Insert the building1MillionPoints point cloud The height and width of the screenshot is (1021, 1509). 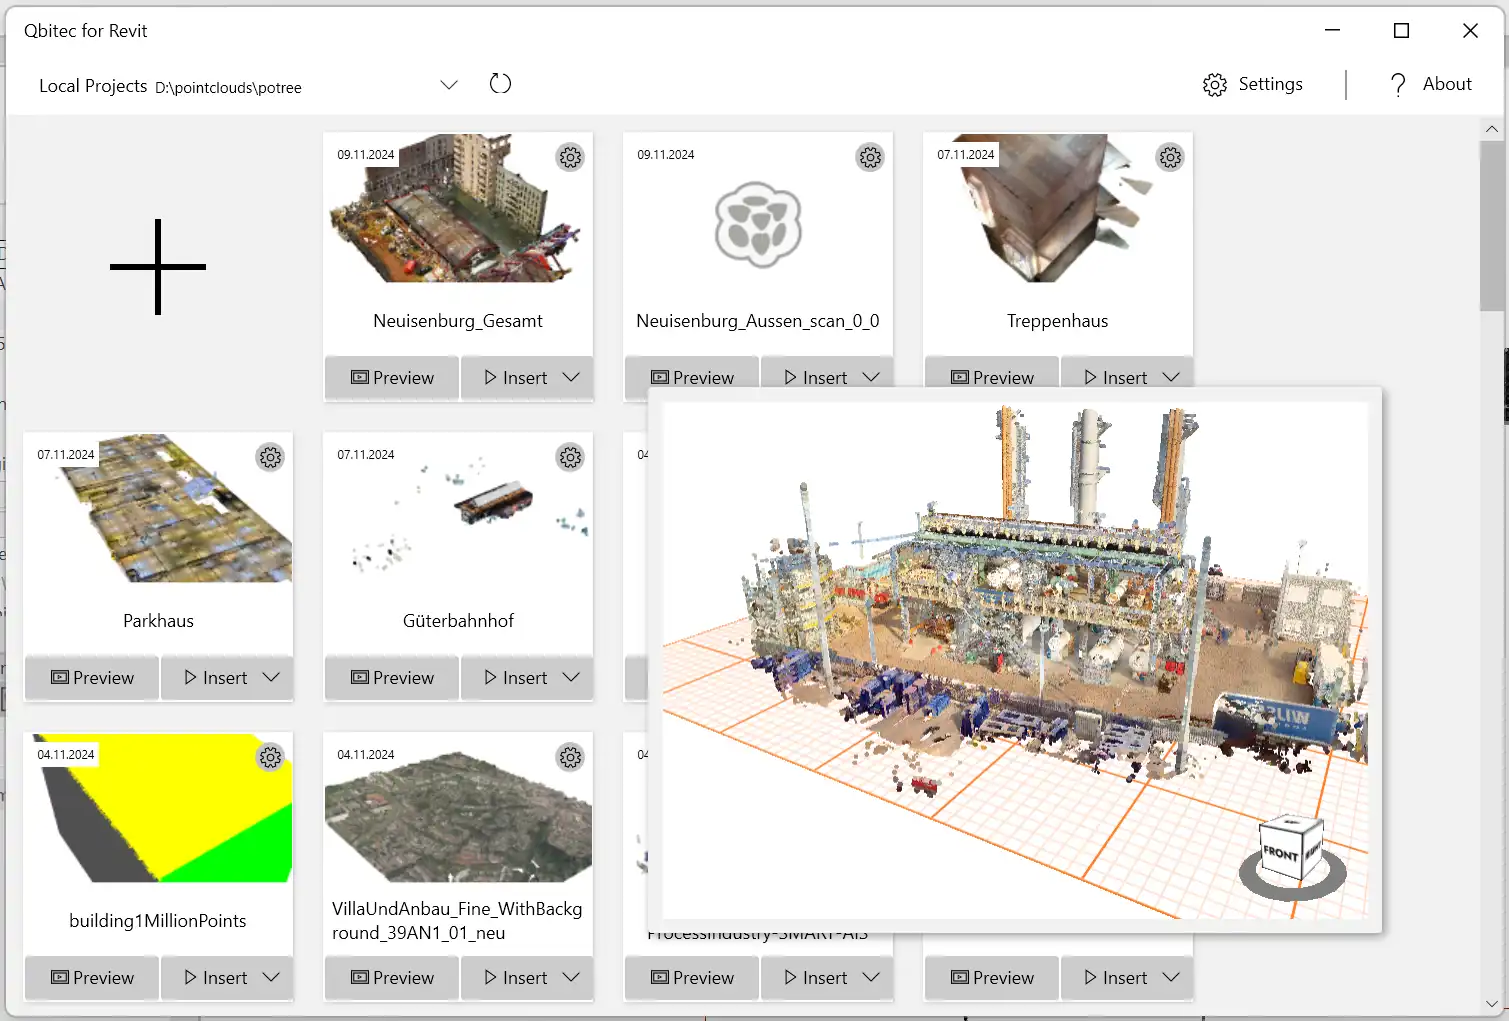(x=215, y=978)
